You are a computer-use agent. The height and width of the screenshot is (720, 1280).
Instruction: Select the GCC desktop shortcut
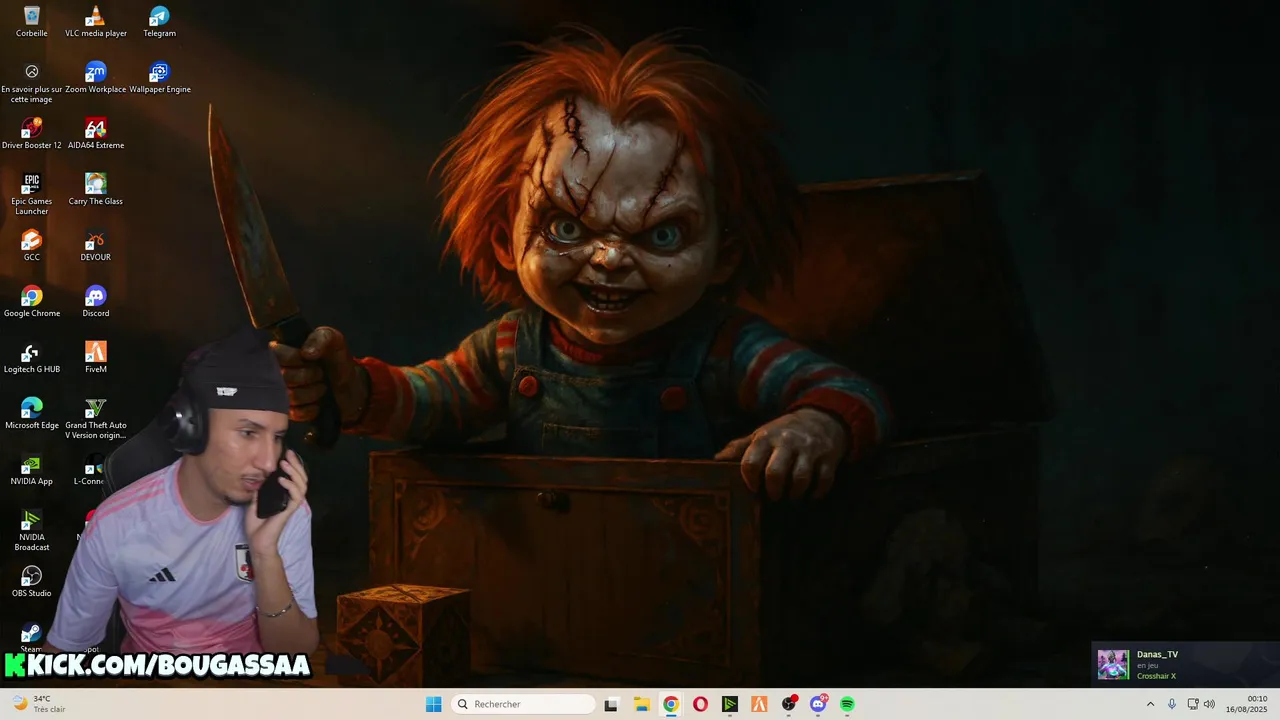pos(32,246)
